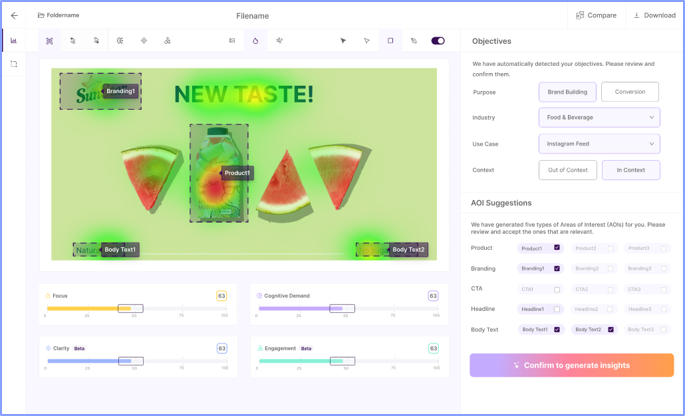Expand the Use Case Instagram Feed dropdown

pos(599,144)
